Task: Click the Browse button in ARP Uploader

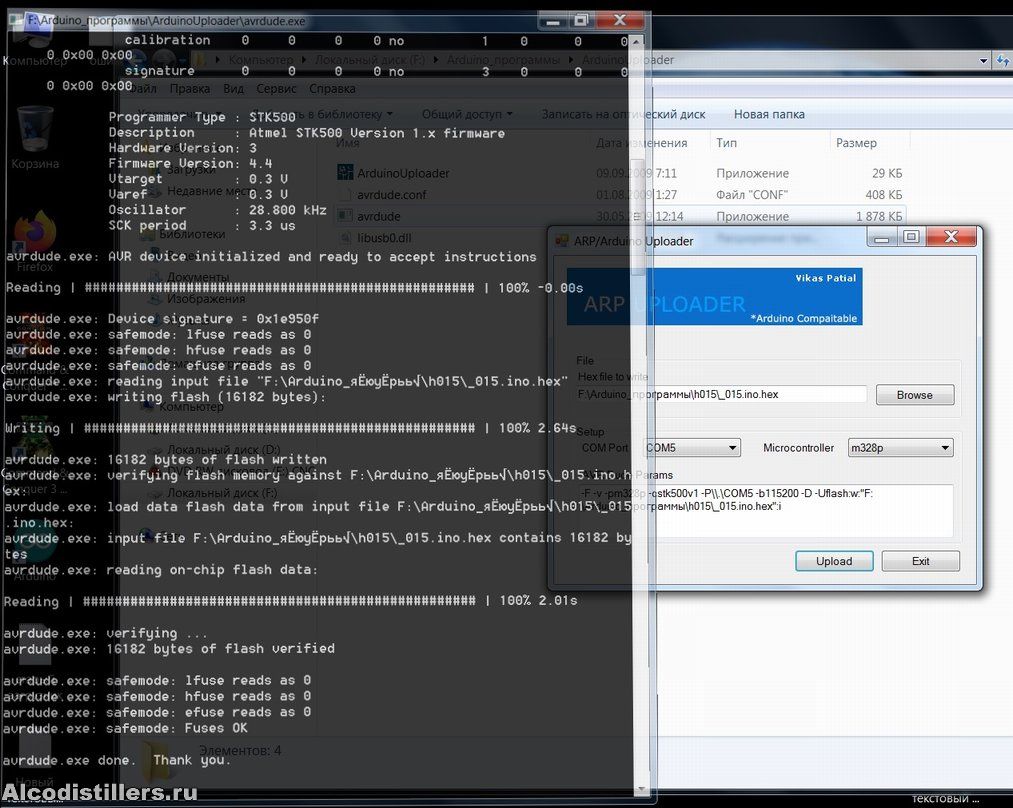Action: click(x=915, y=395)
